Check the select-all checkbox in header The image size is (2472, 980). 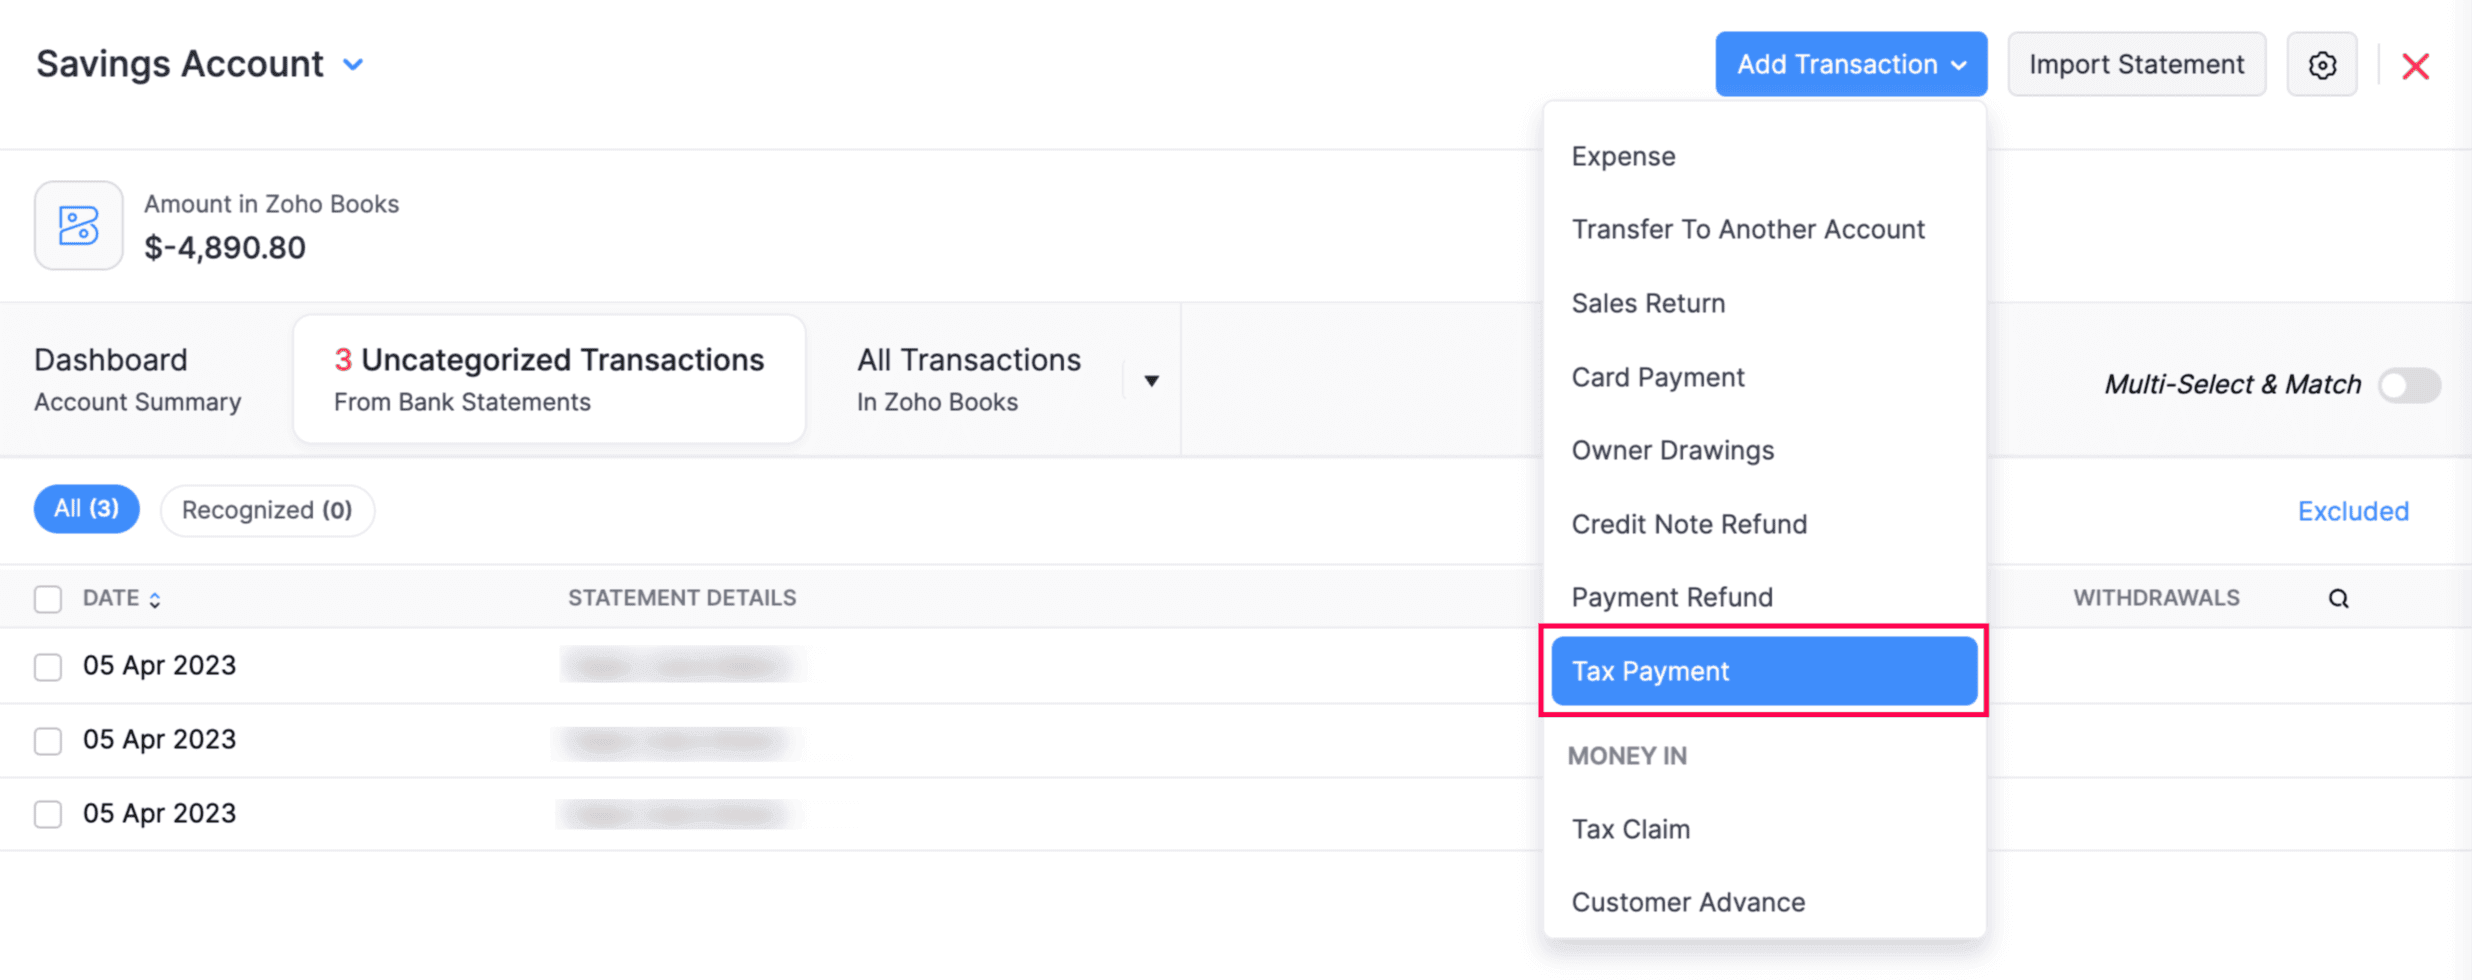pyautogui.click(x=47, y=598)
